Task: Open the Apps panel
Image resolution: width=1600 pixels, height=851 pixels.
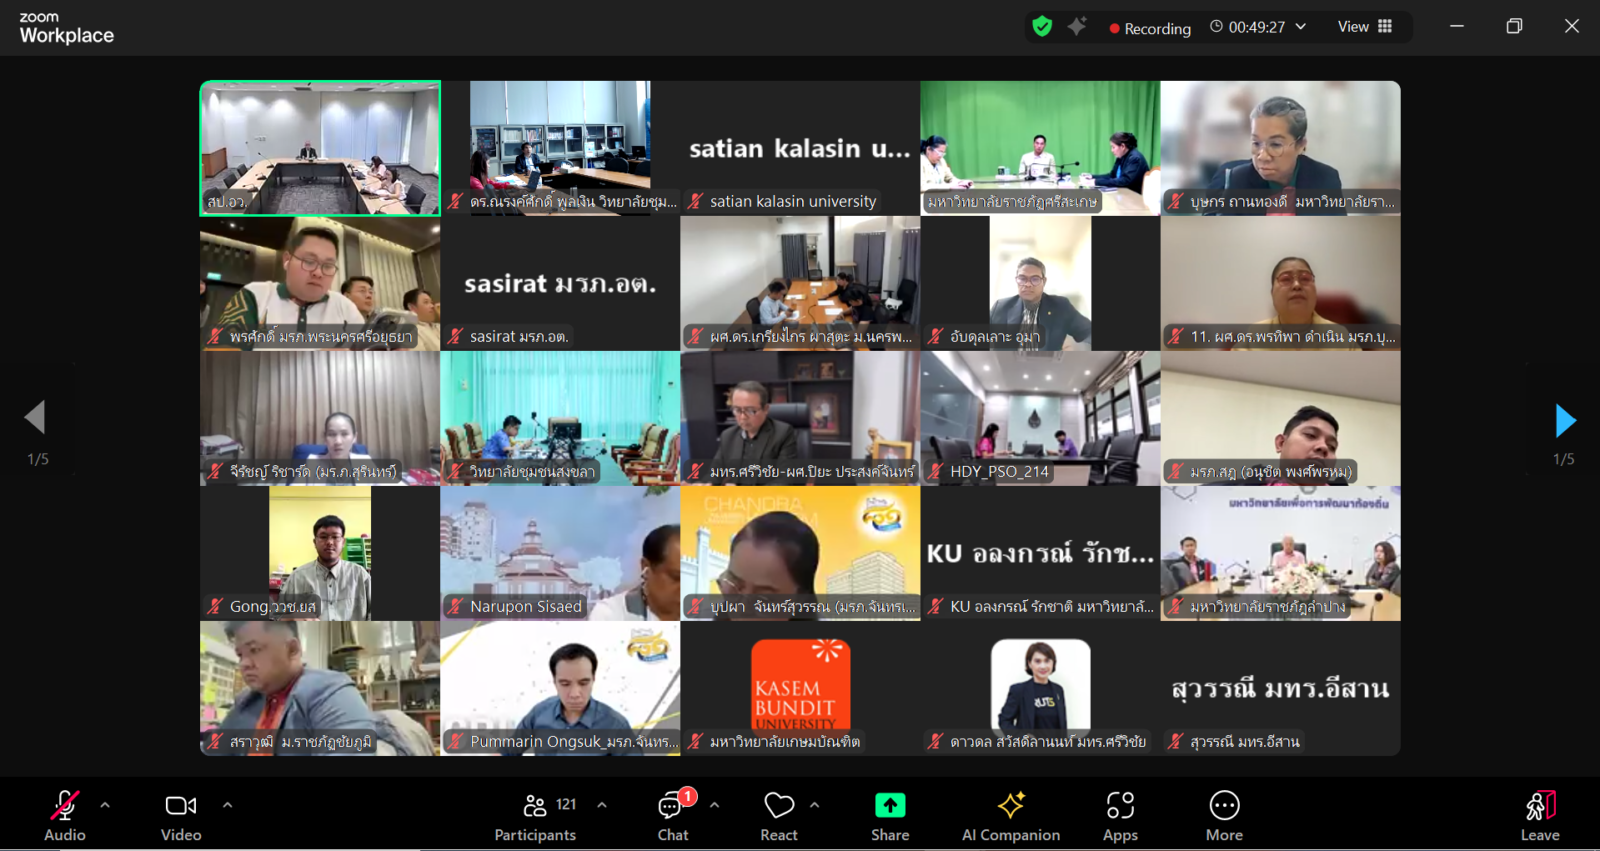Action: click(x=1120, y=815)
